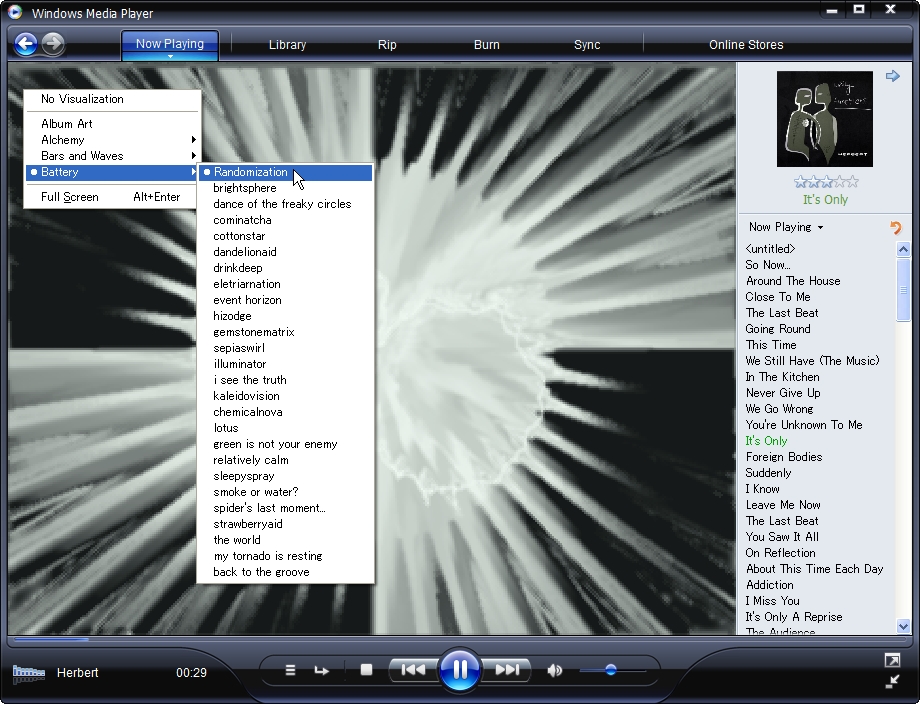This screenshot has width=920, height=704.
Task: Select the my tornado is resting visualization
Action: (x=286, y=556)
